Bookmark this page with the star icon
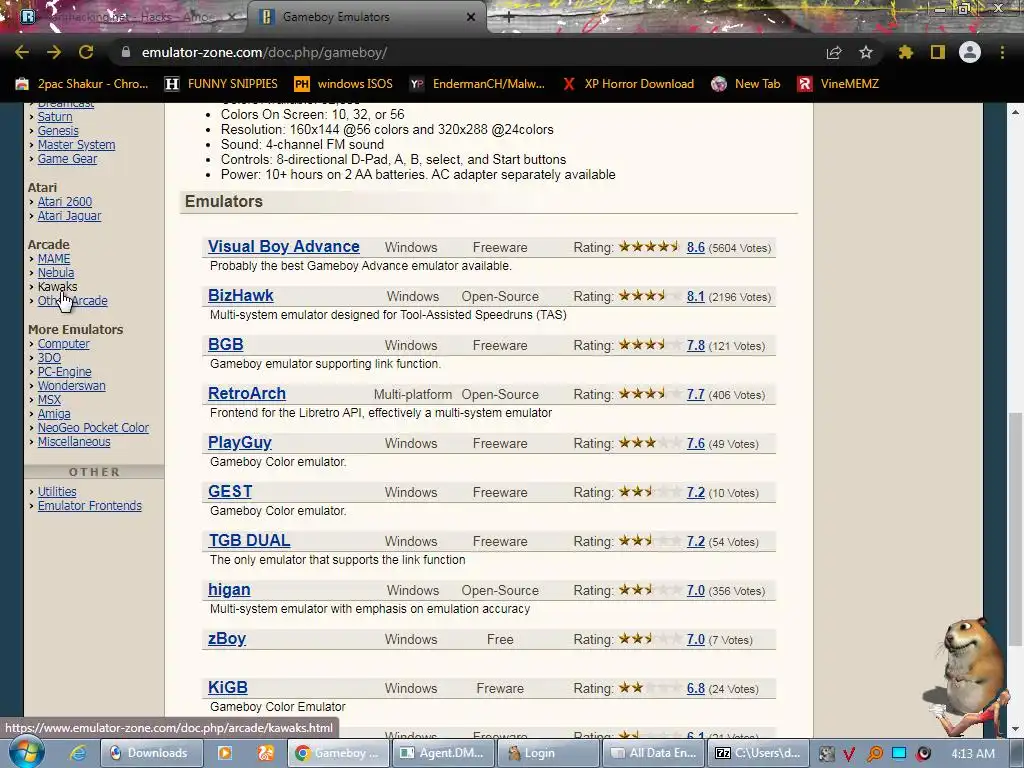The image size is (1024, 768). click(866, 52)
